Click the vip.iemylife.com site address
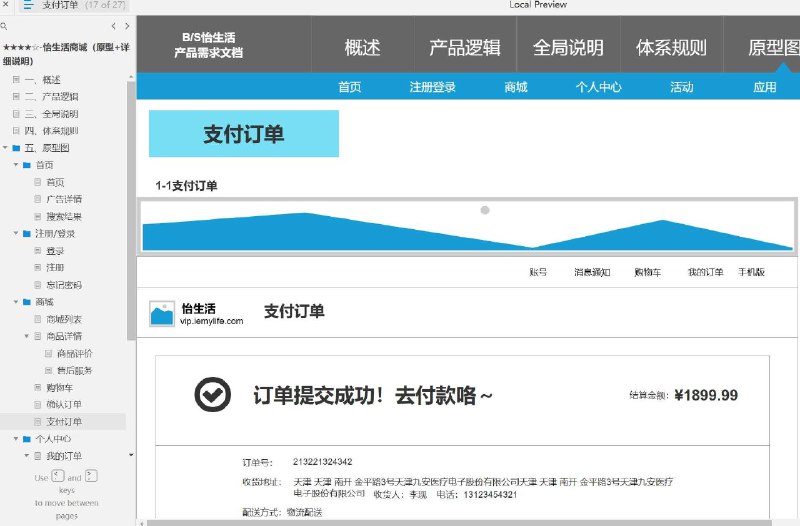The width and height of the screenshot is (800, 526). (x=211, y=321)
